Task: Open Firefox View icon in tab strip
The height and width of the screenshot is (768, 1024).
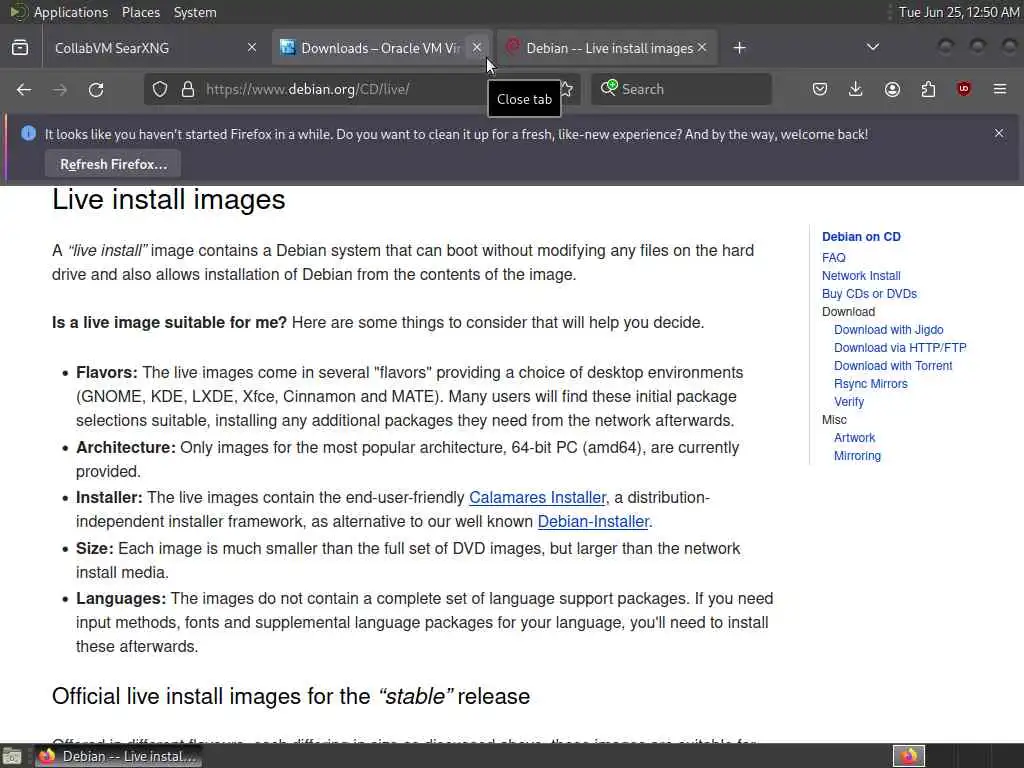Action: coord(20,48)
